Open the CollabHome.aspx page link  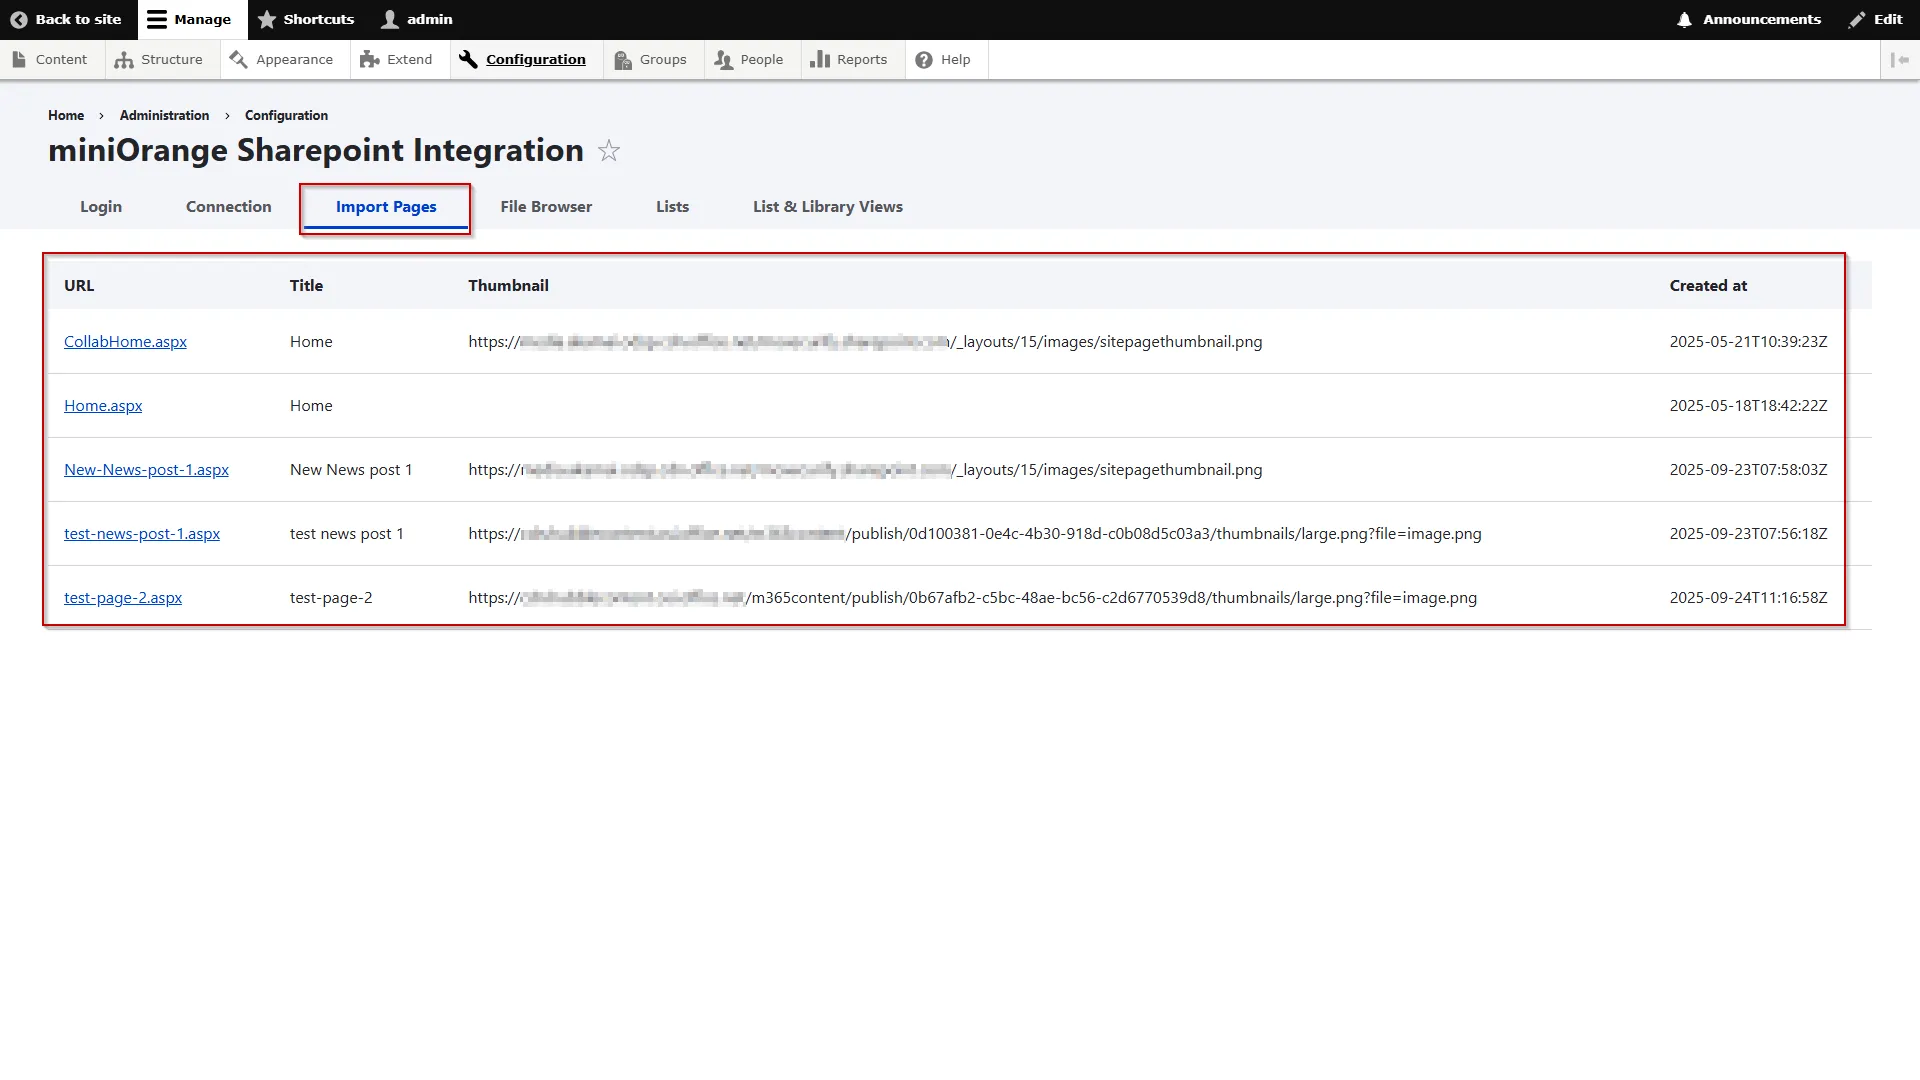pos(125,341)
